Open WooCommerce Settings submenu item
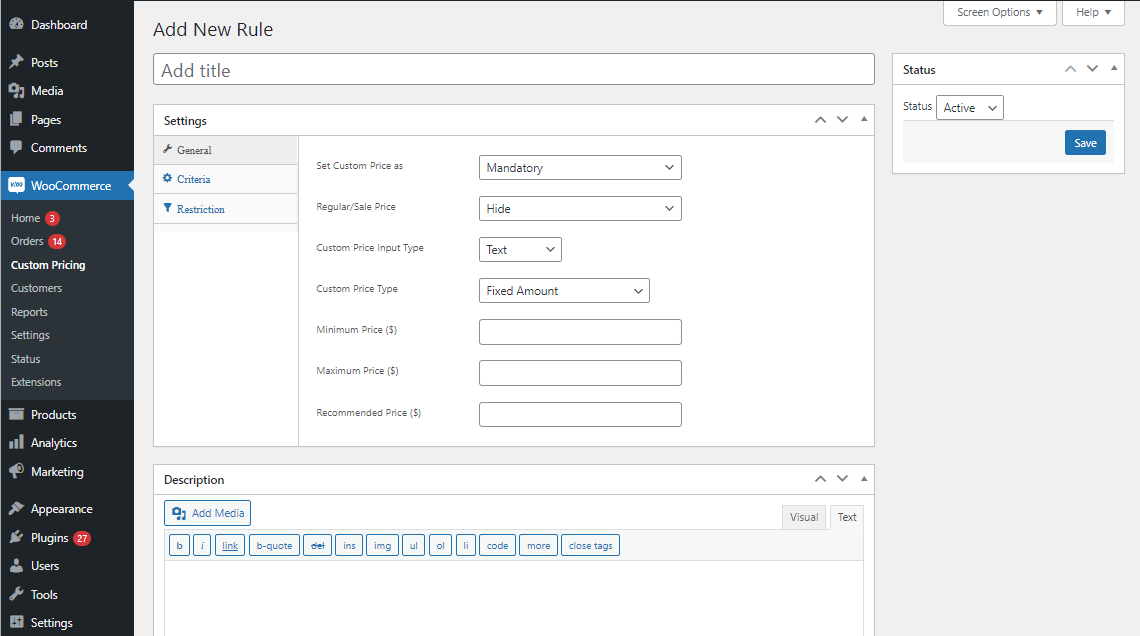This screenshot has width=1140, height=636. coord(31,335)
